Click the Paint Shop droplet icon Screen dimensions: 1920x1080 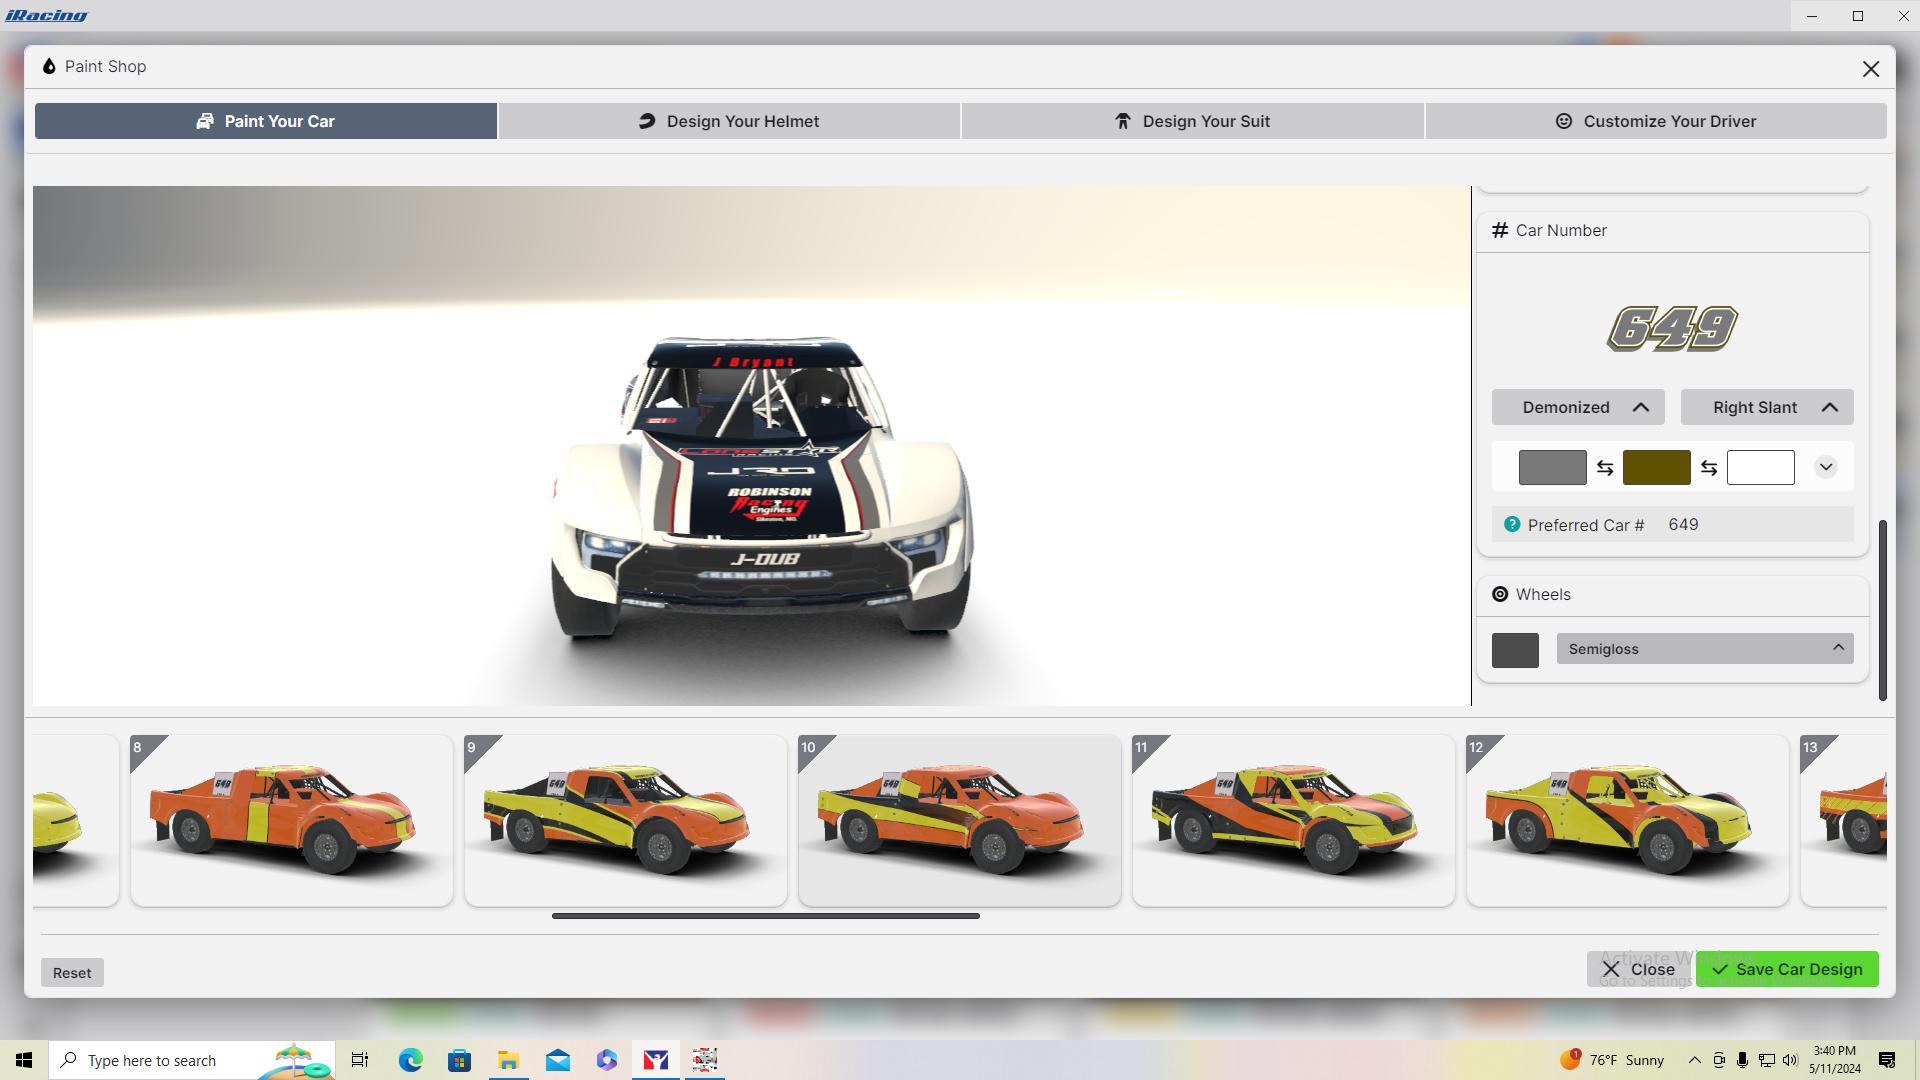click(x=49, y=66)
